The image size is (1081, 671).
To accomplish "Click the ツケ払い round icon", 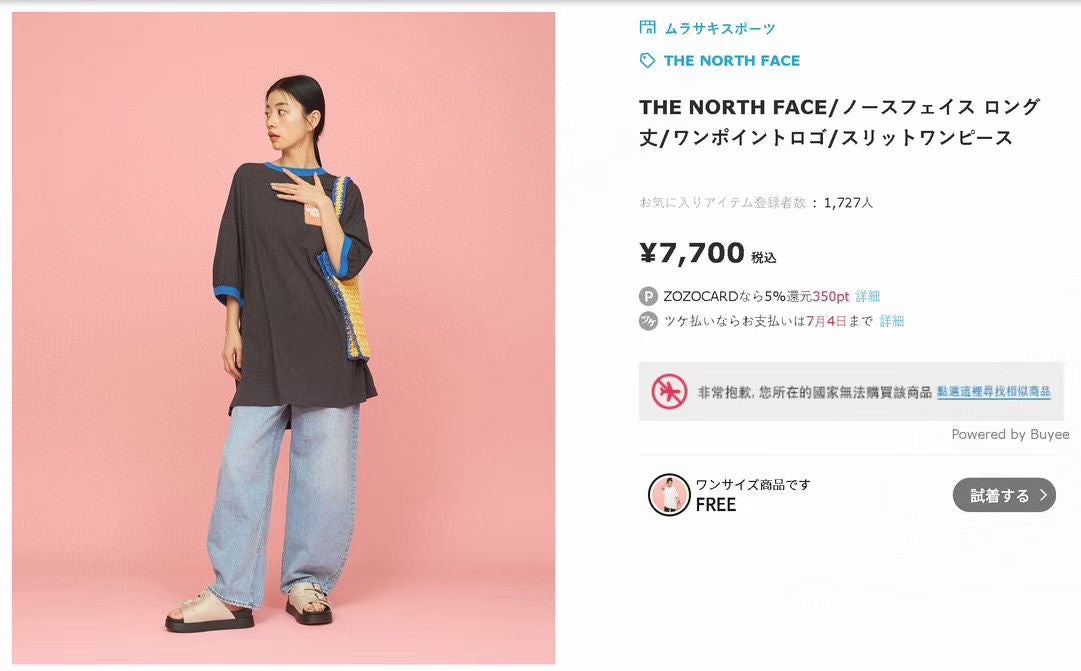I will [x=648, y=321].
